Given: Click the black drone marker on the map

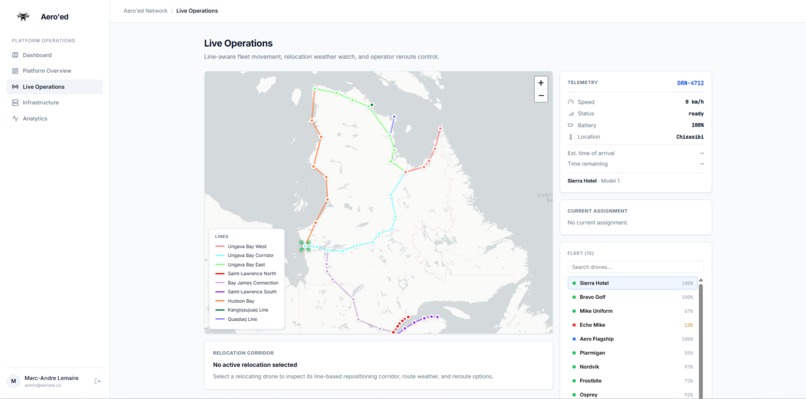Looking at the screenshot, I should pyautogui.click(x=372, y=105).
